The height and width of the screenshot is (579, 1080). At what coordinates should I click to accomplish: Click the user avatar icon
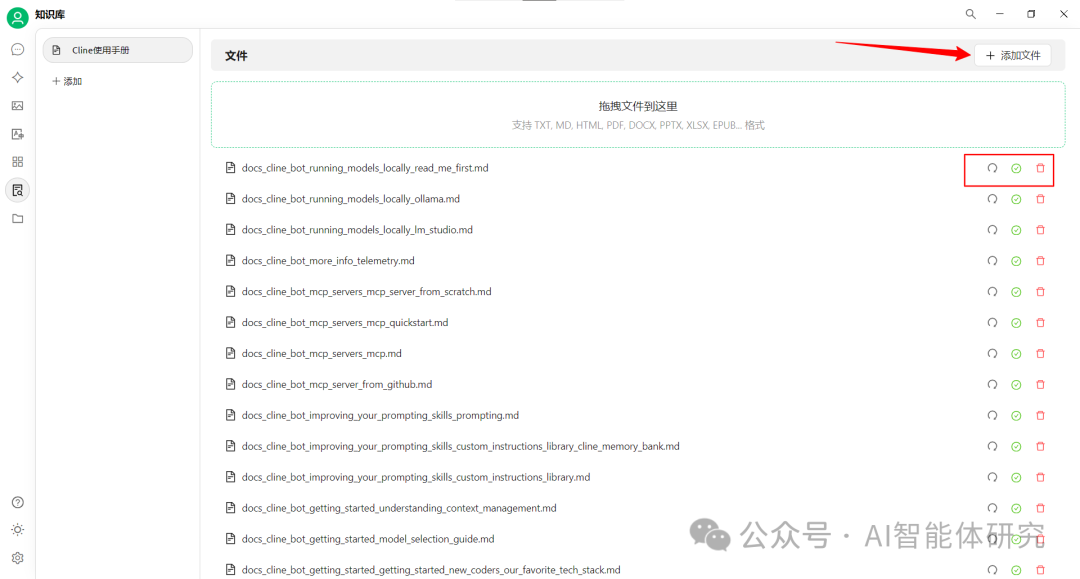coord(17,17)
